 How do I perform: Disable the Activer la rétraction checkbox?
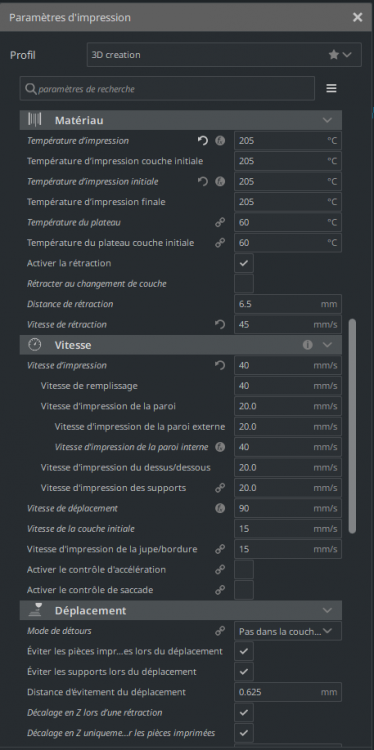tap(244, 263)
